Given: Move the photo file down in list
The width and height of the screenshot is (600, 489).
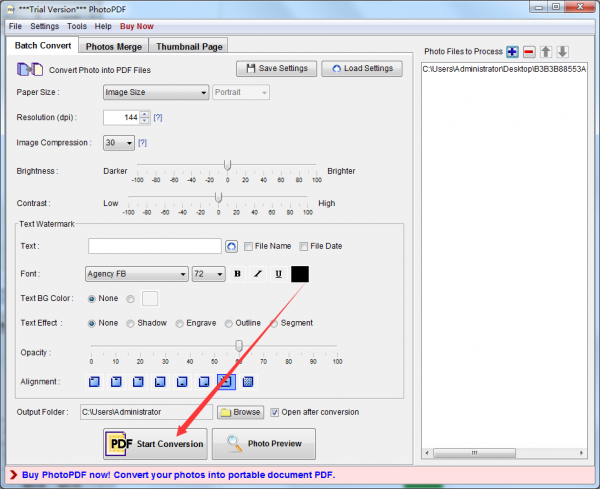Looking at the screenshot, I should click(563, 51).
